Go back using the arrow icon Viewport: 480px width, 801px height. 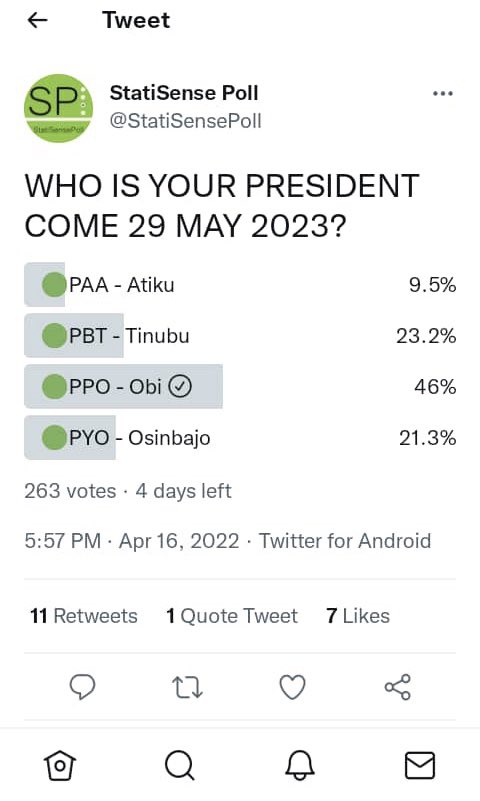(x=37, y=20)
